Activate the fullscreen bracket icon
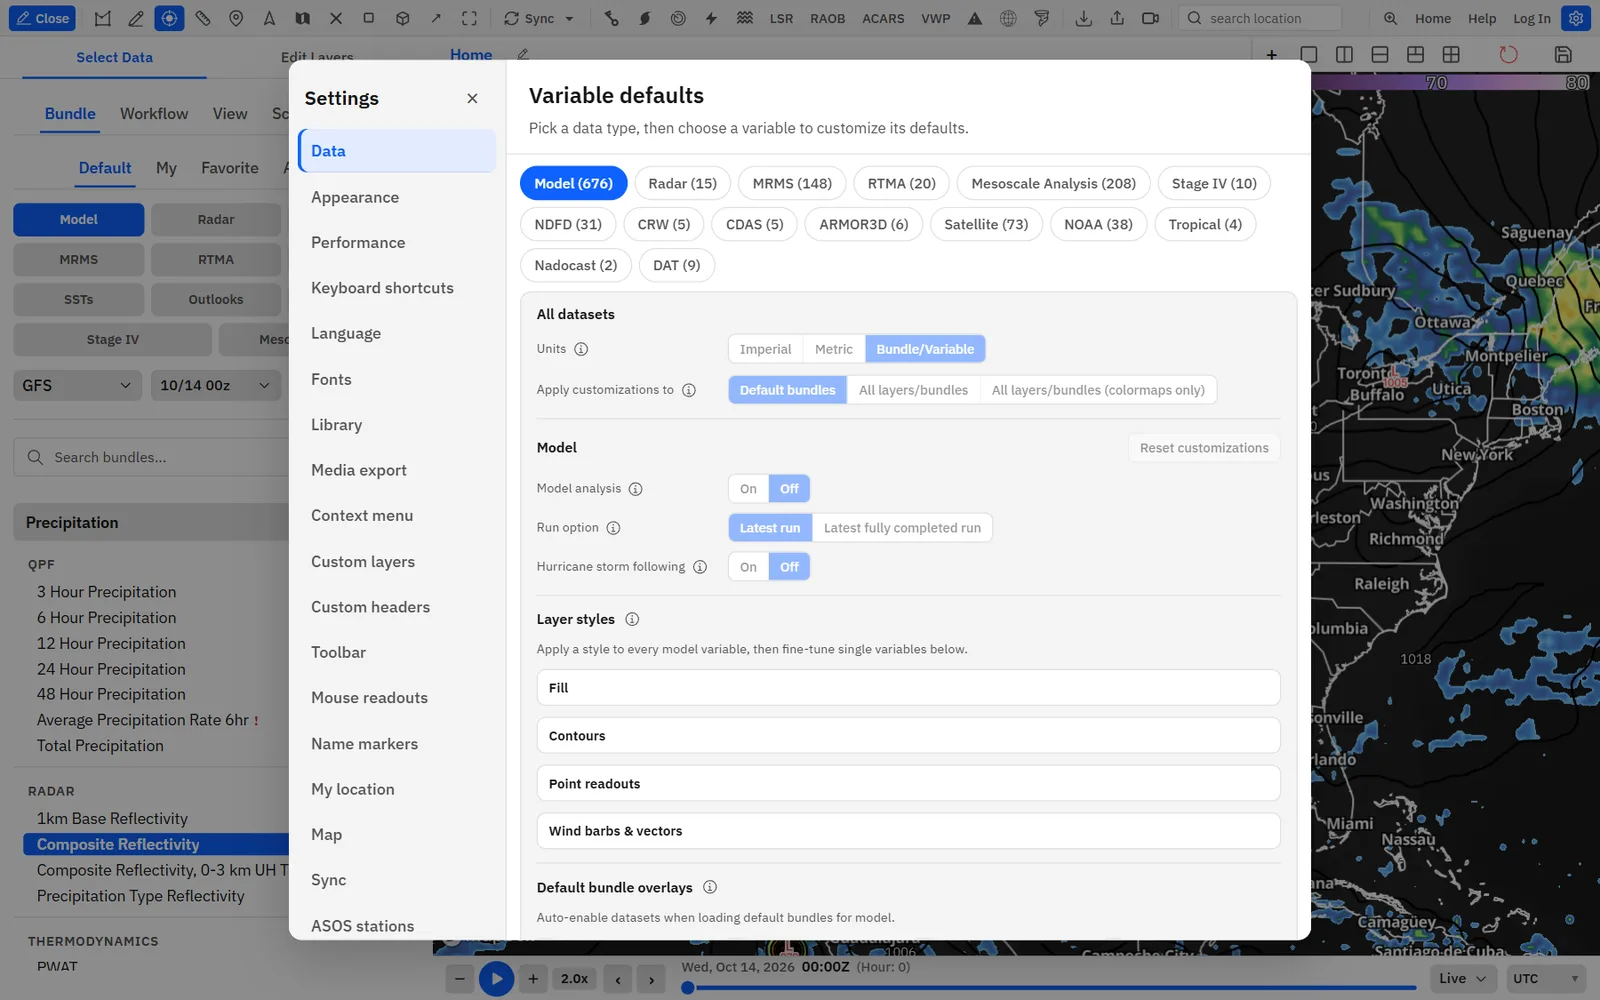The width and height of the screenshot is (1600, 1000). (x=469, y=18)
